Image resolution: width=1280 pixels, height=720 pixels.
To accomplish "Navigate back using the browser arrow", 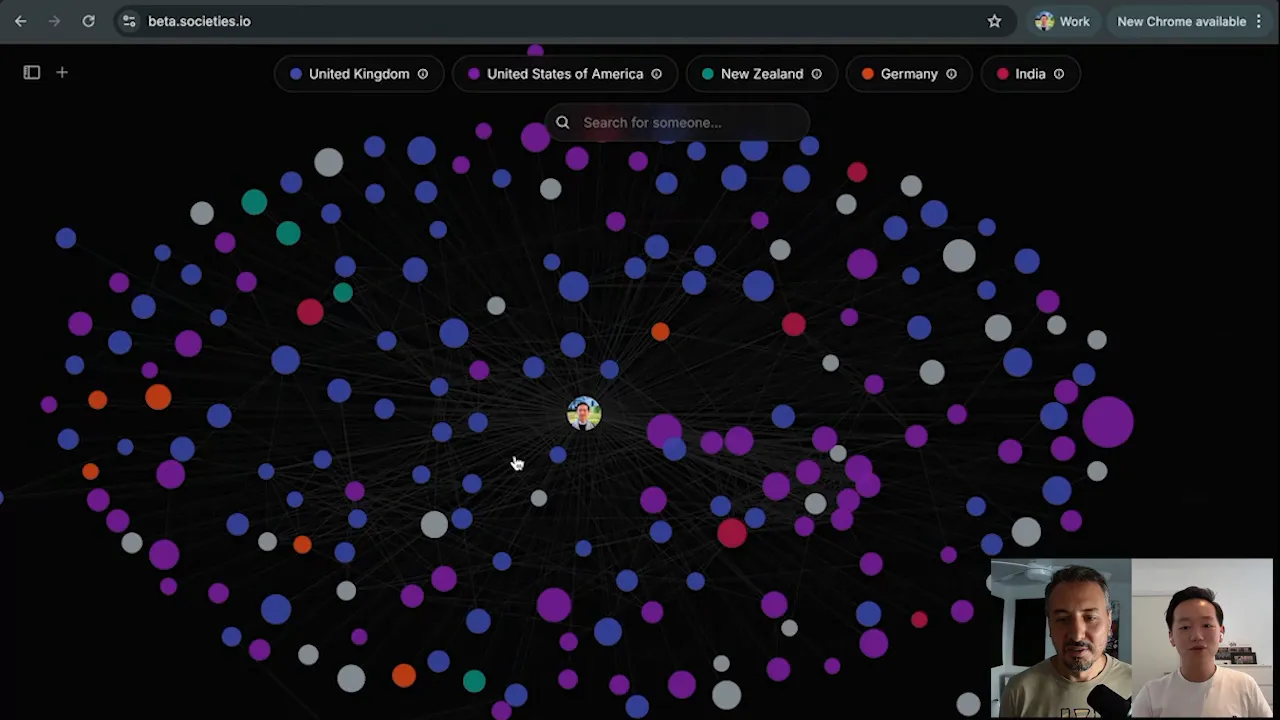I will coord(20,20).
